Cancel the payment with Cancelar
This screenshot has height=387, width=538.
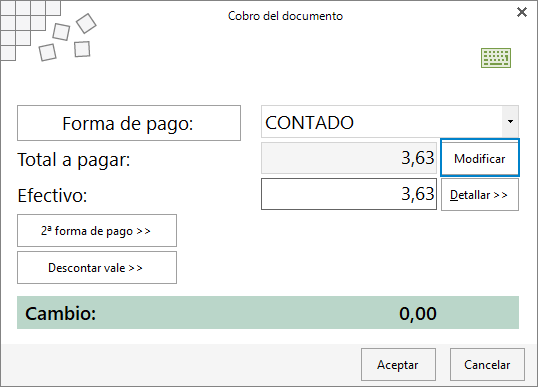click(487, 364)
